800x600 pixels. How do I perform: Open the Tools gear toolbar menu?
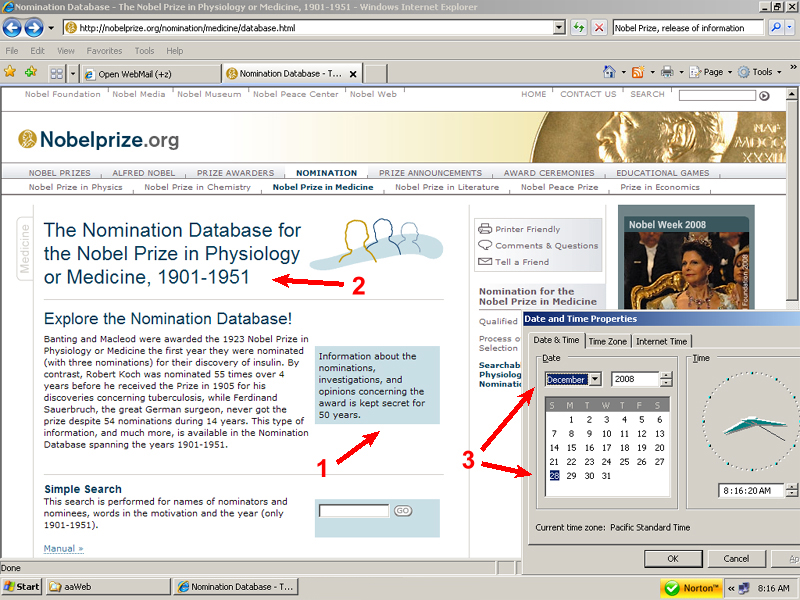760,72
